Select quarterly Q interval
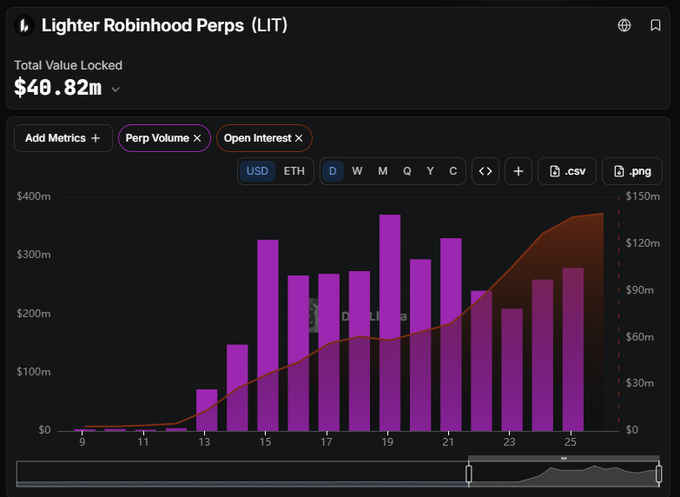Image resolution: width=680 pixels, height=497 pixels. (x=407, y=171)
